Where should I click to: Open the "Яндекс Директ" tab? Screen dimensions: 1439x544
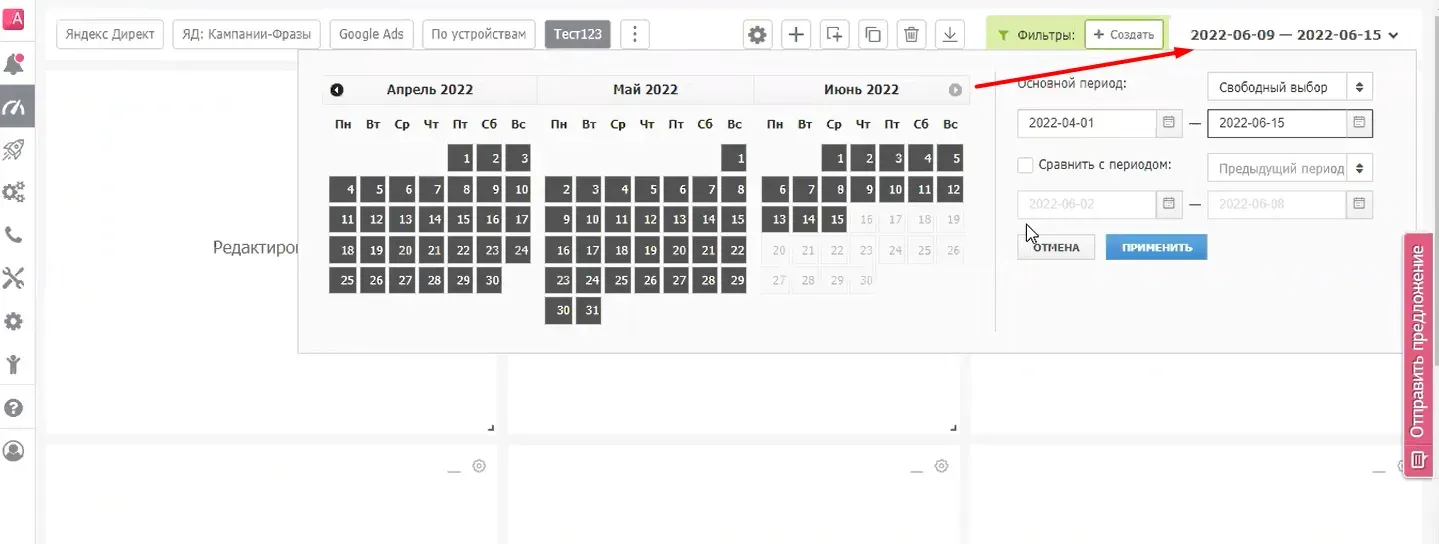coord(110,34)
